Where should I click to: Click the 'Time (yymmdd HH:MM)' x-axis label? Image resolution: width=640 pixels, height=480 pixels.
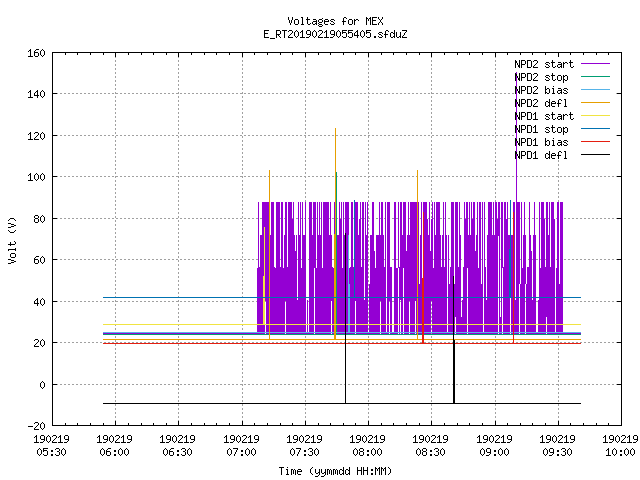point(335,471)
